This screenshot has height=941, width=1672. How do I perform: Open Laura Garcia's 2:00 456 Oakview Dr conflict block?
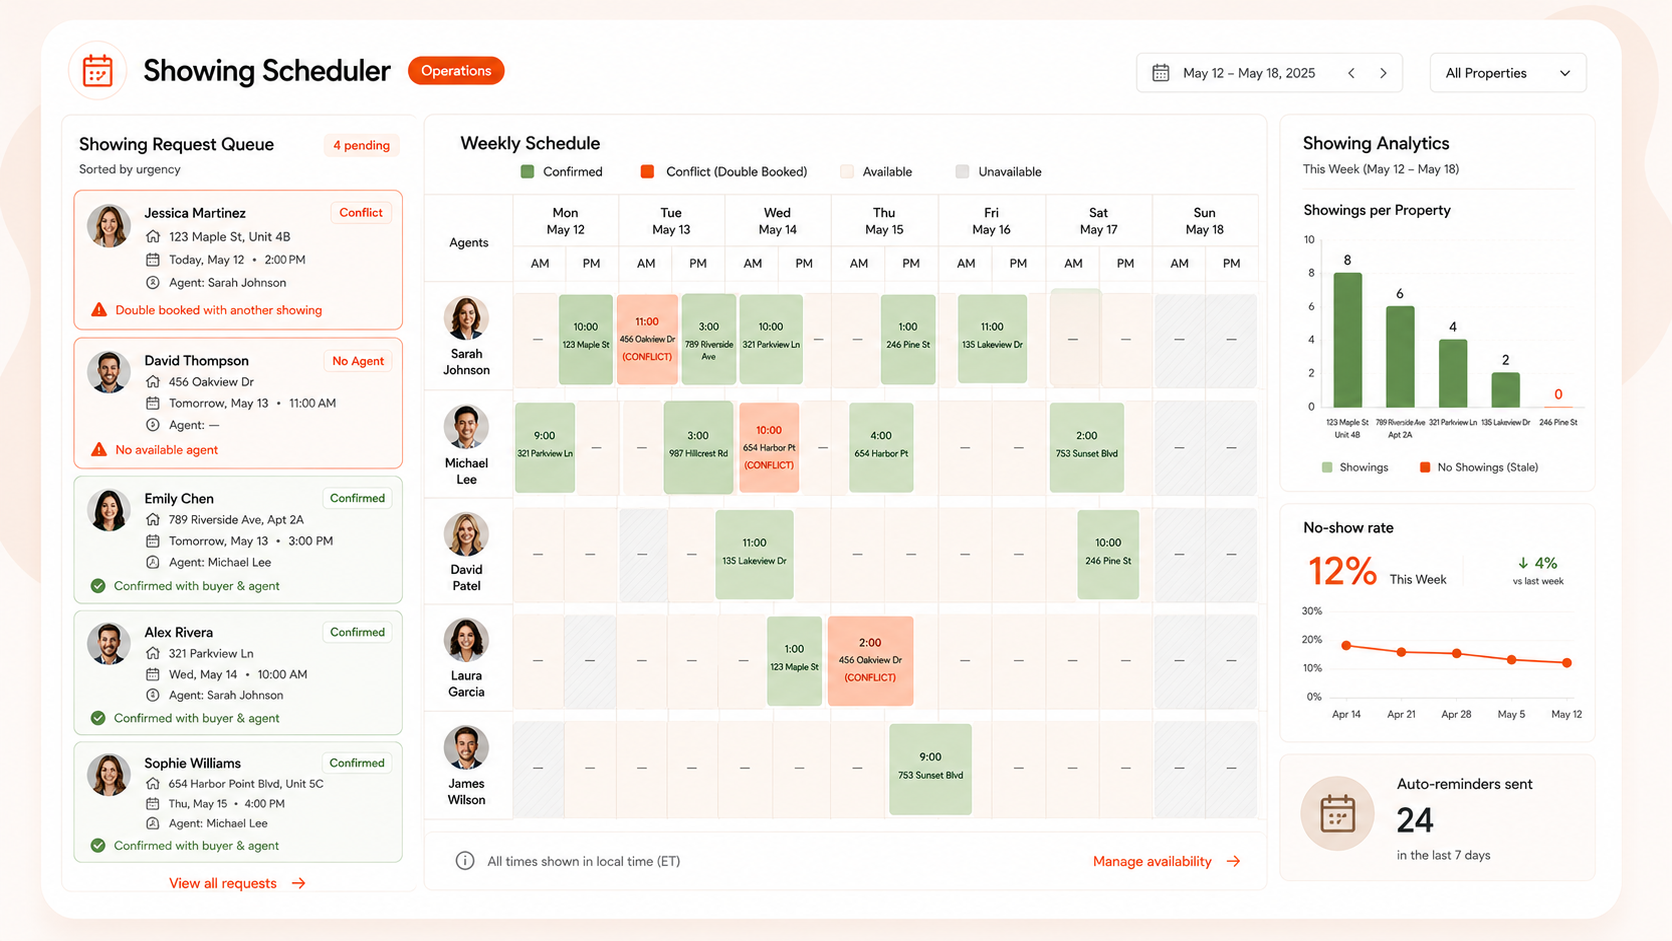[x=870, y=661]
